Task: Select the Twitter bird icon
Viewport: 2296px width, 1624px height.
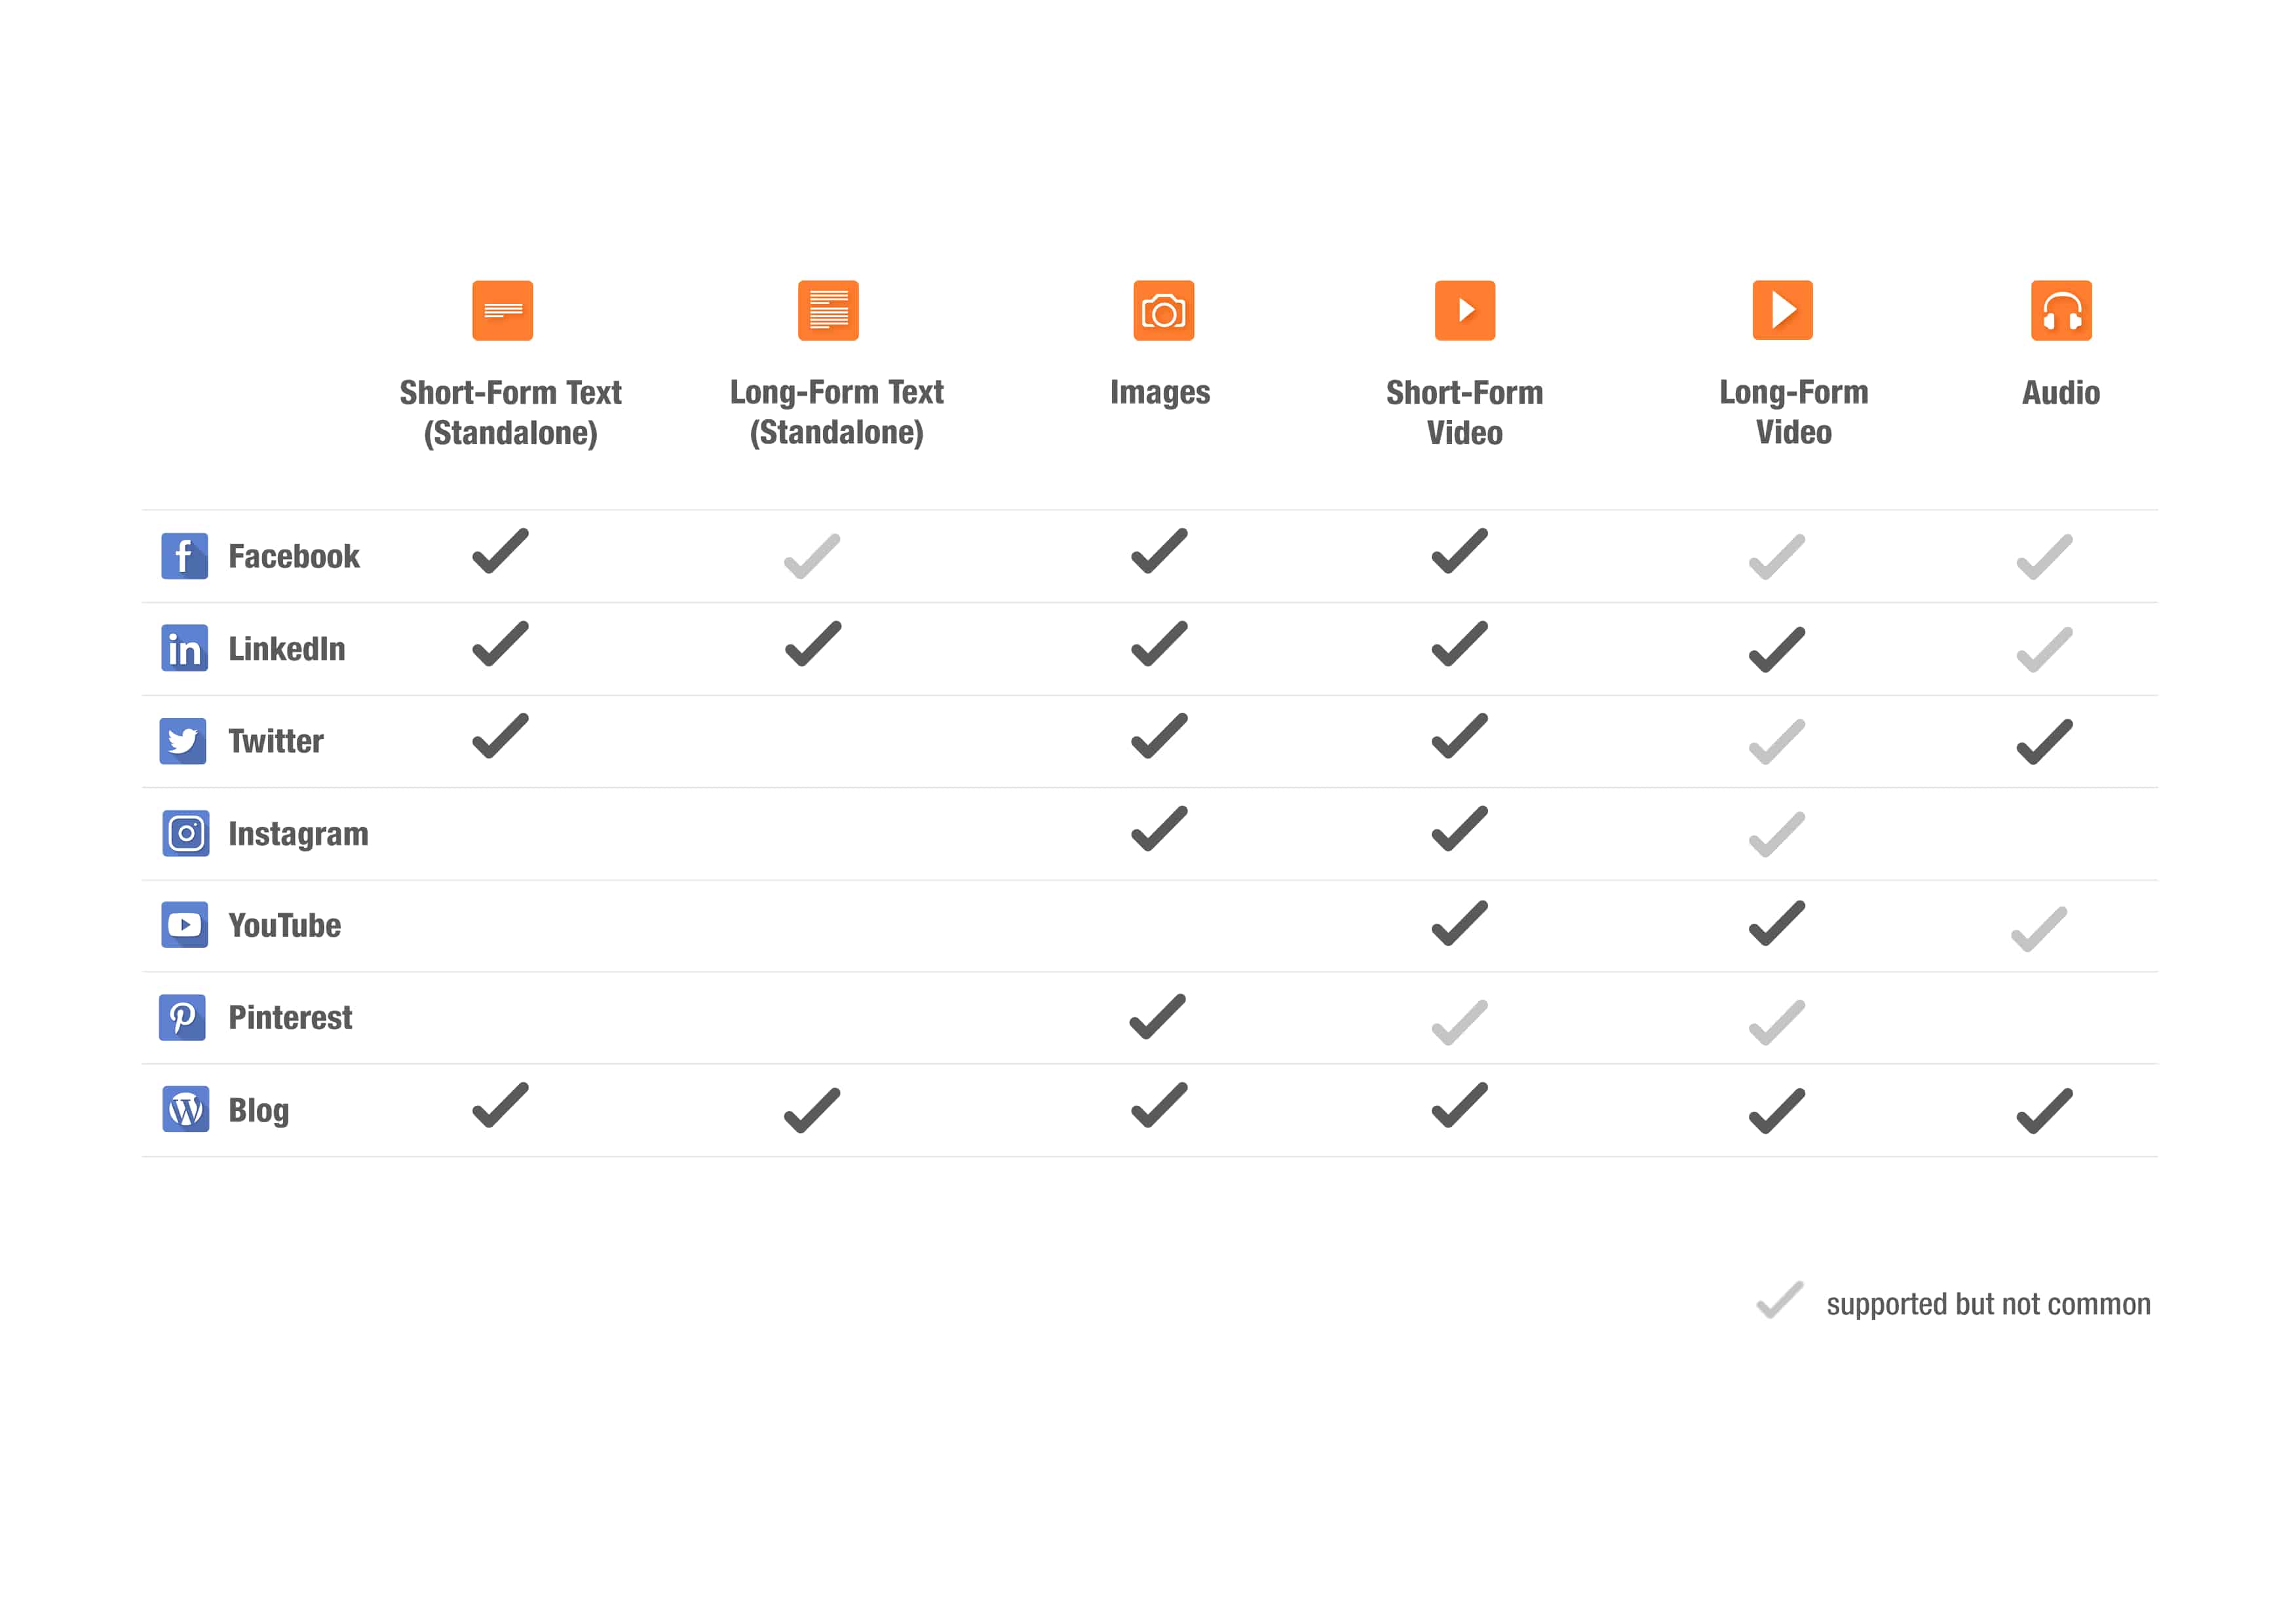Action: tap(183, 741)
